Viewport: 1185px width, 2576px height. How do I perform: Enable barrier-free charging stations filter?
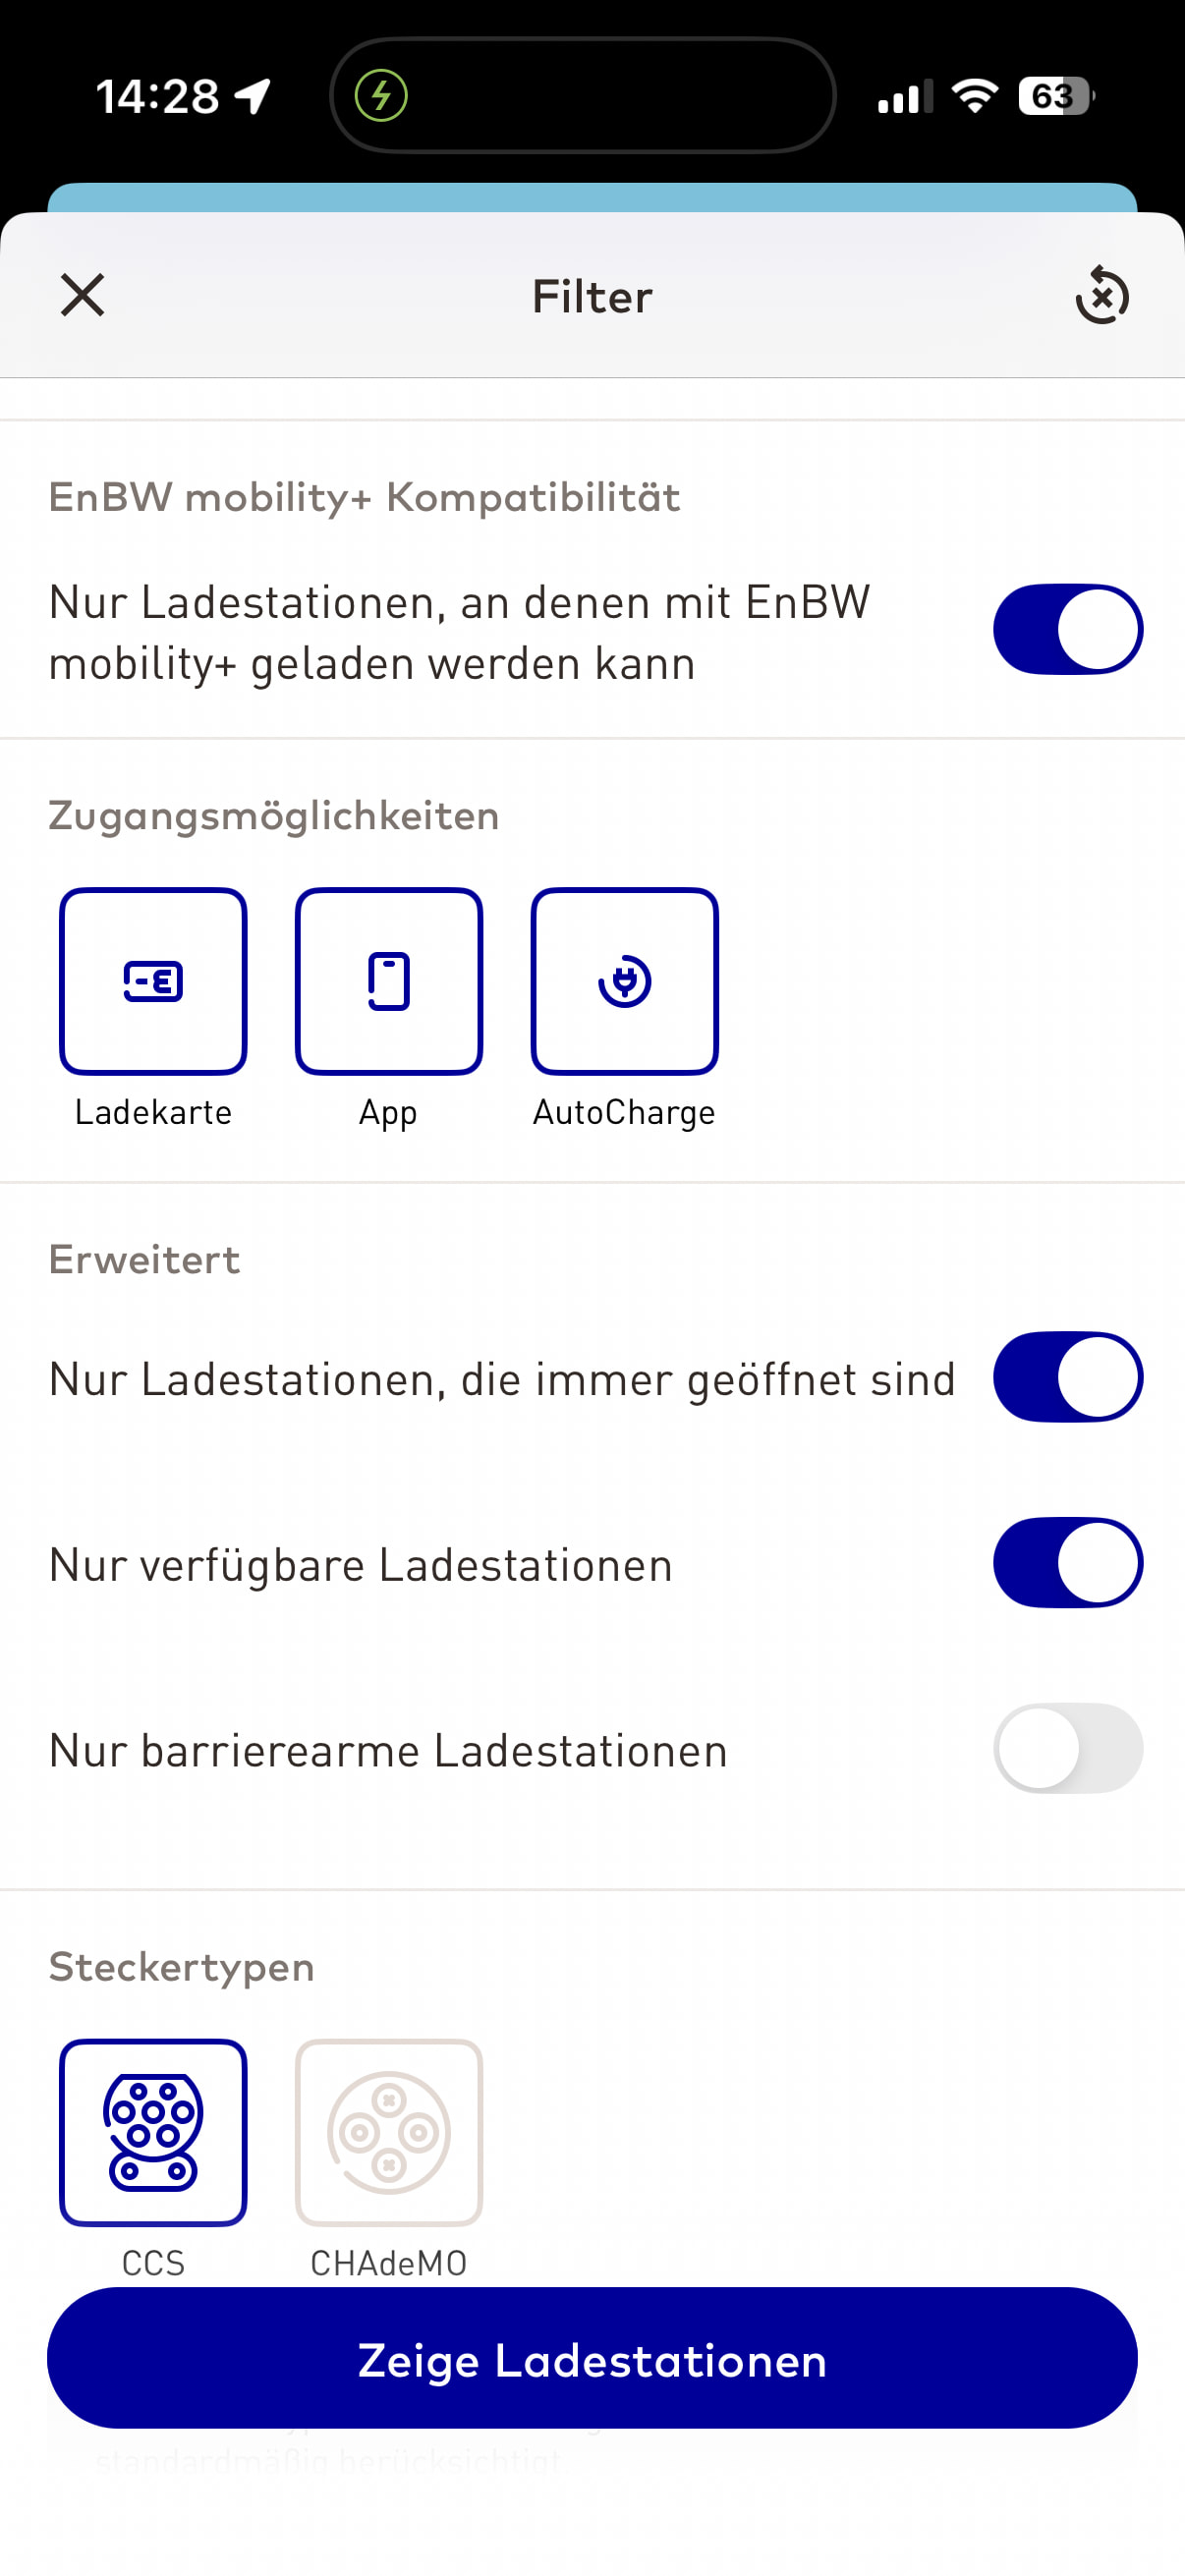1067,1748
